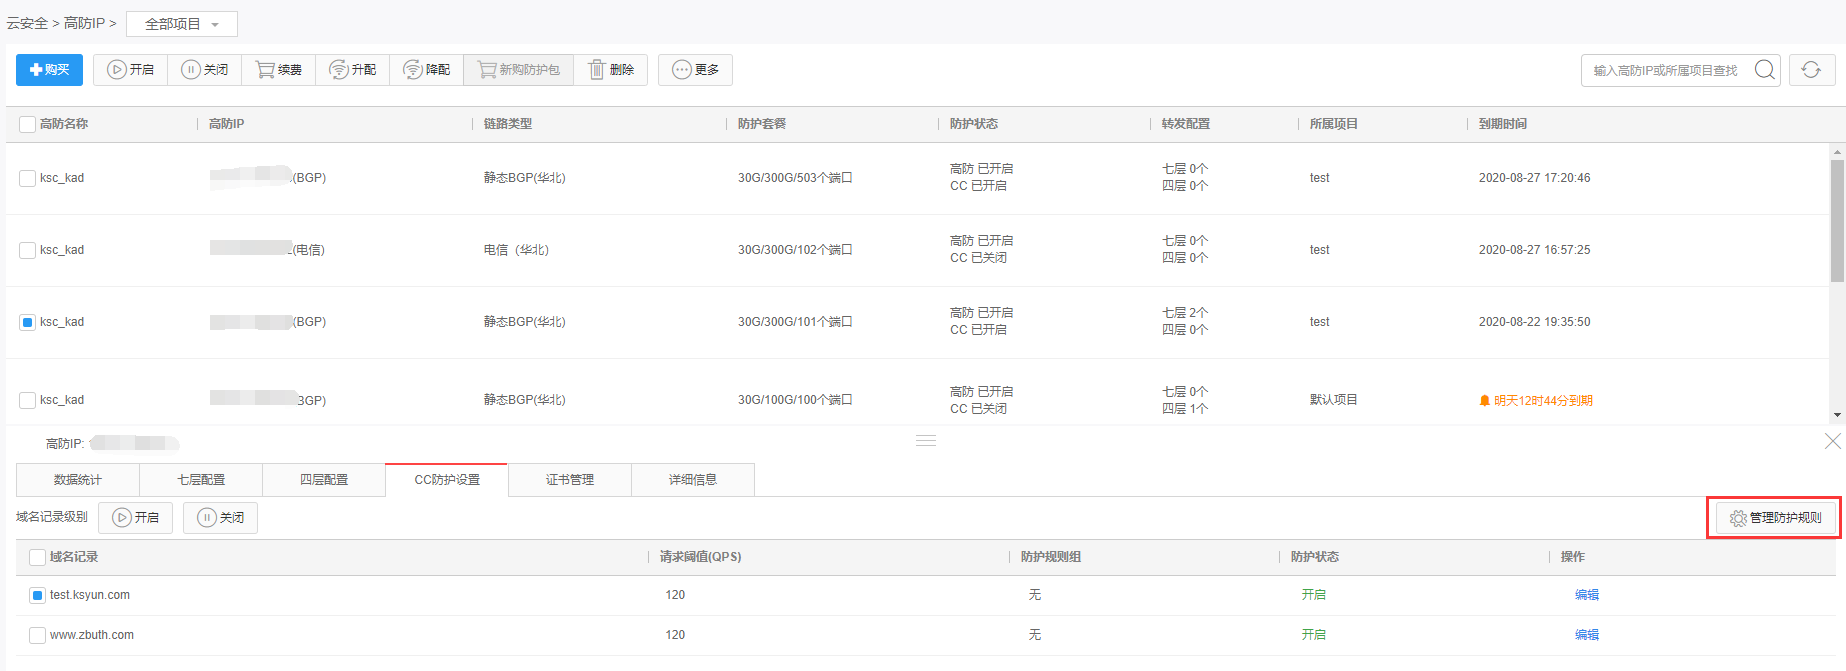Click the 30G/300G/503个端口 package cell
The image size is (1846, 671).
coord(795,178)
